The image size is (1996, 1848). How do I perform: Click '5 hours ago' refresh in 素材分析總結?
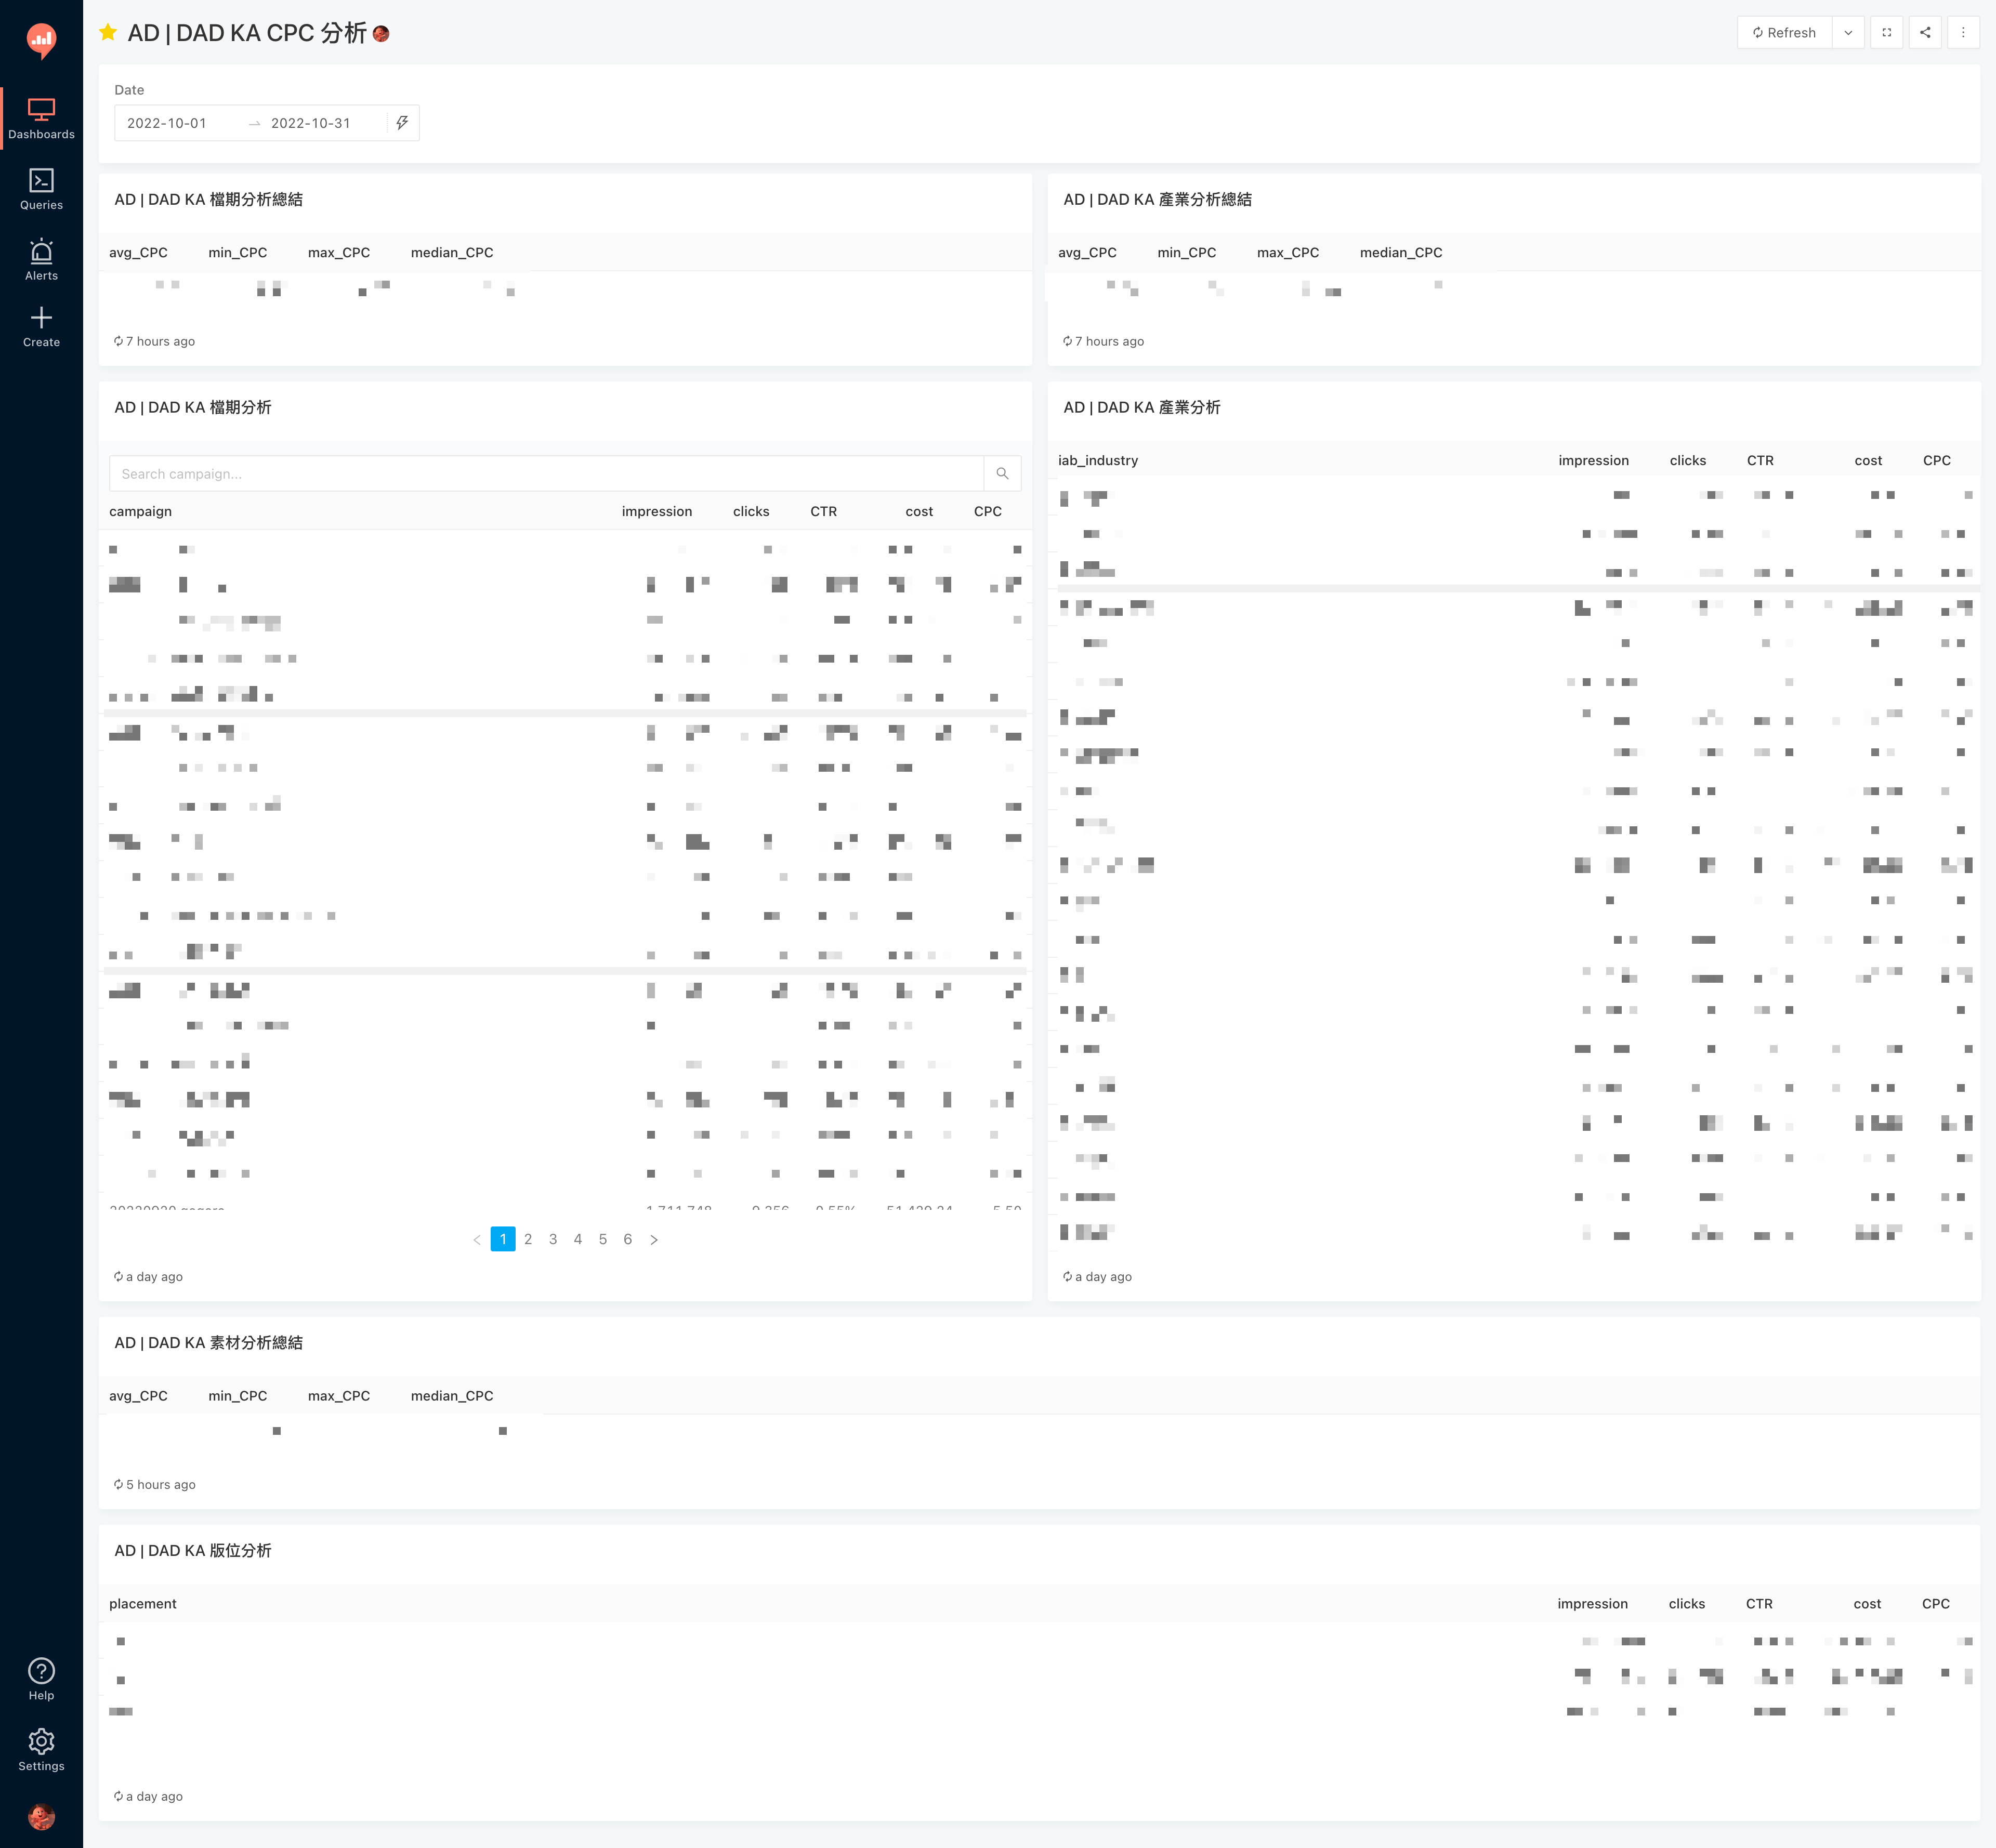coord(154,1485)
